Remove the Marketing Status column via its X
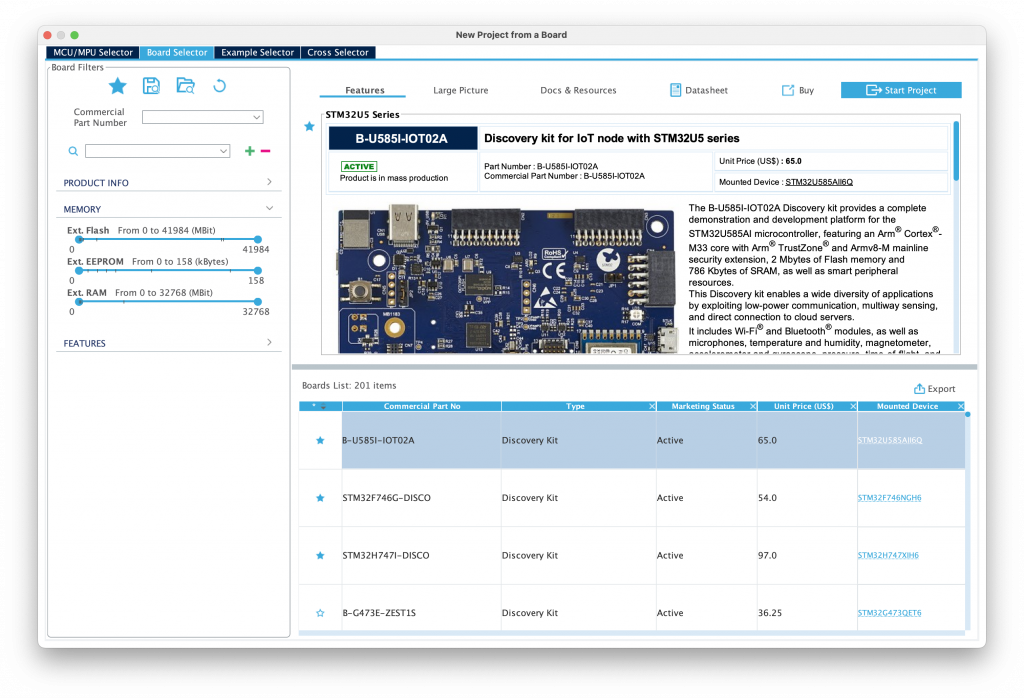Viewport: 1024px width, 698px height. click(x=753, y=406)
